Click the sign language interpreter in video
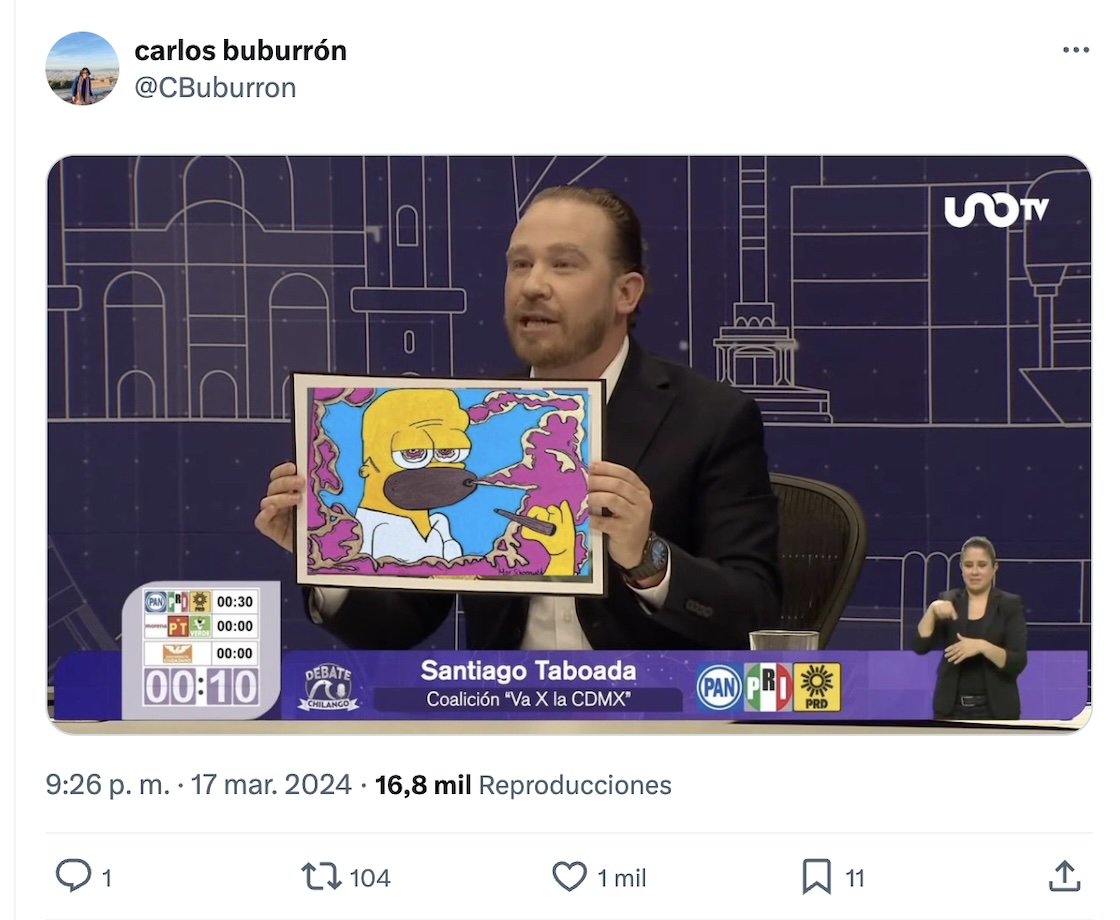This screenshot has height=920, width=1120. point(971,629)
